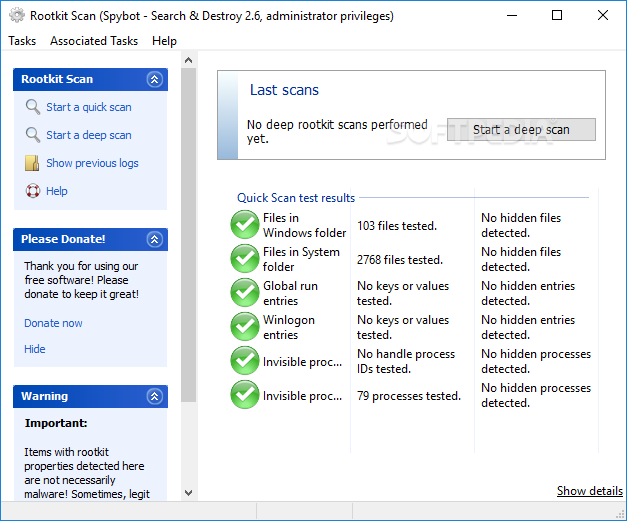
Task: Click the Spybot gear icon in title bar
Action: [17, 16]
